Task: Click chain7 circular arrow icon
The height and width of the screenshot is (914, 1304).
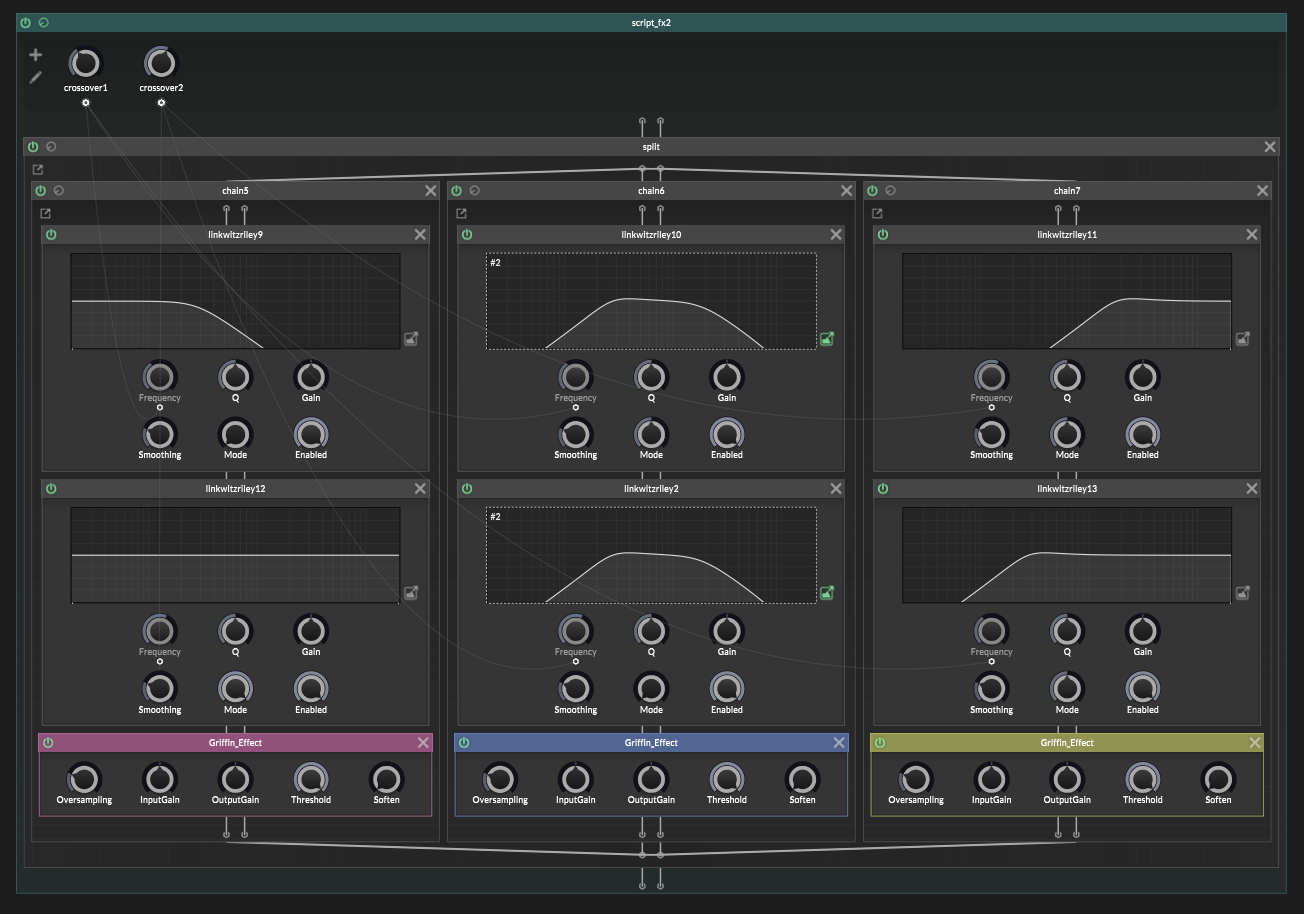Action: [891, 190]
